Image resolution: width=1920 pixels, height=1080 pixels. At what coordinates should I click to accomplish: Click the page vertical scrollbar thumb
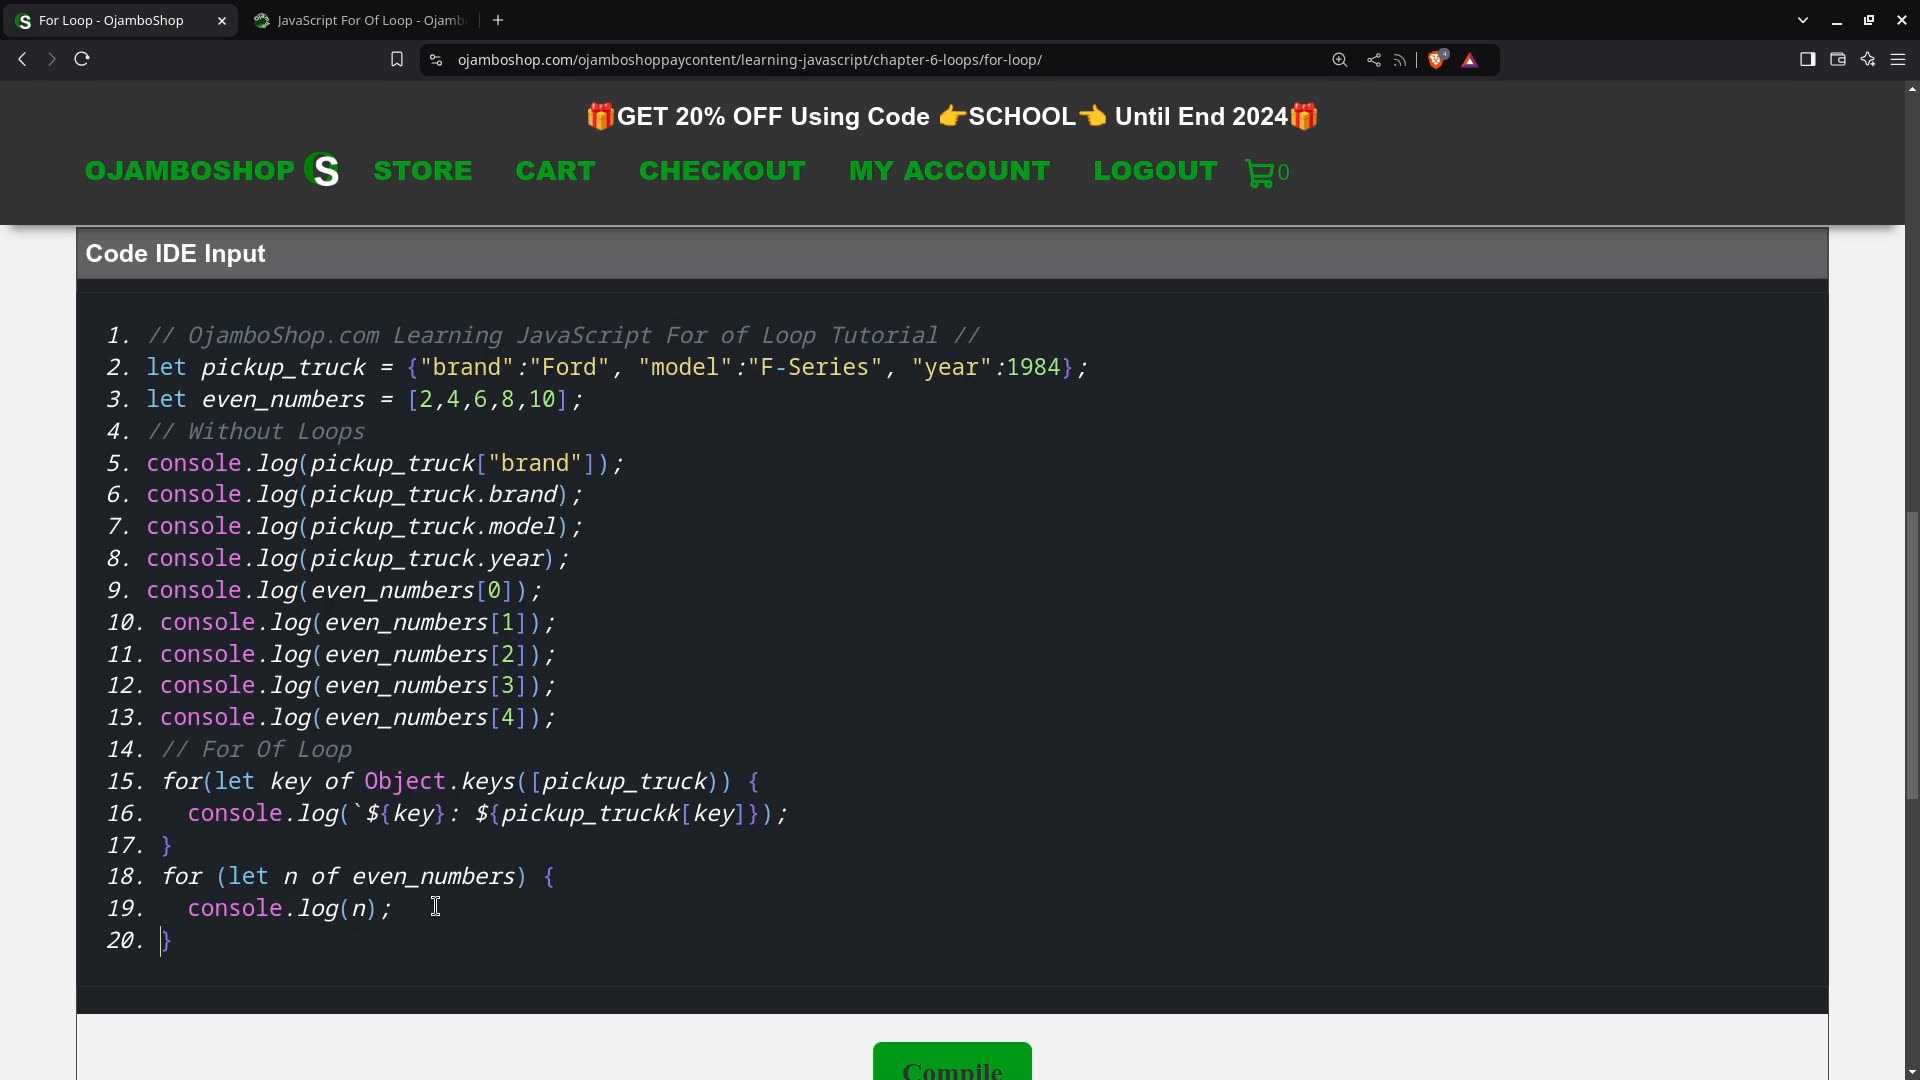(x=1912, y=655)
